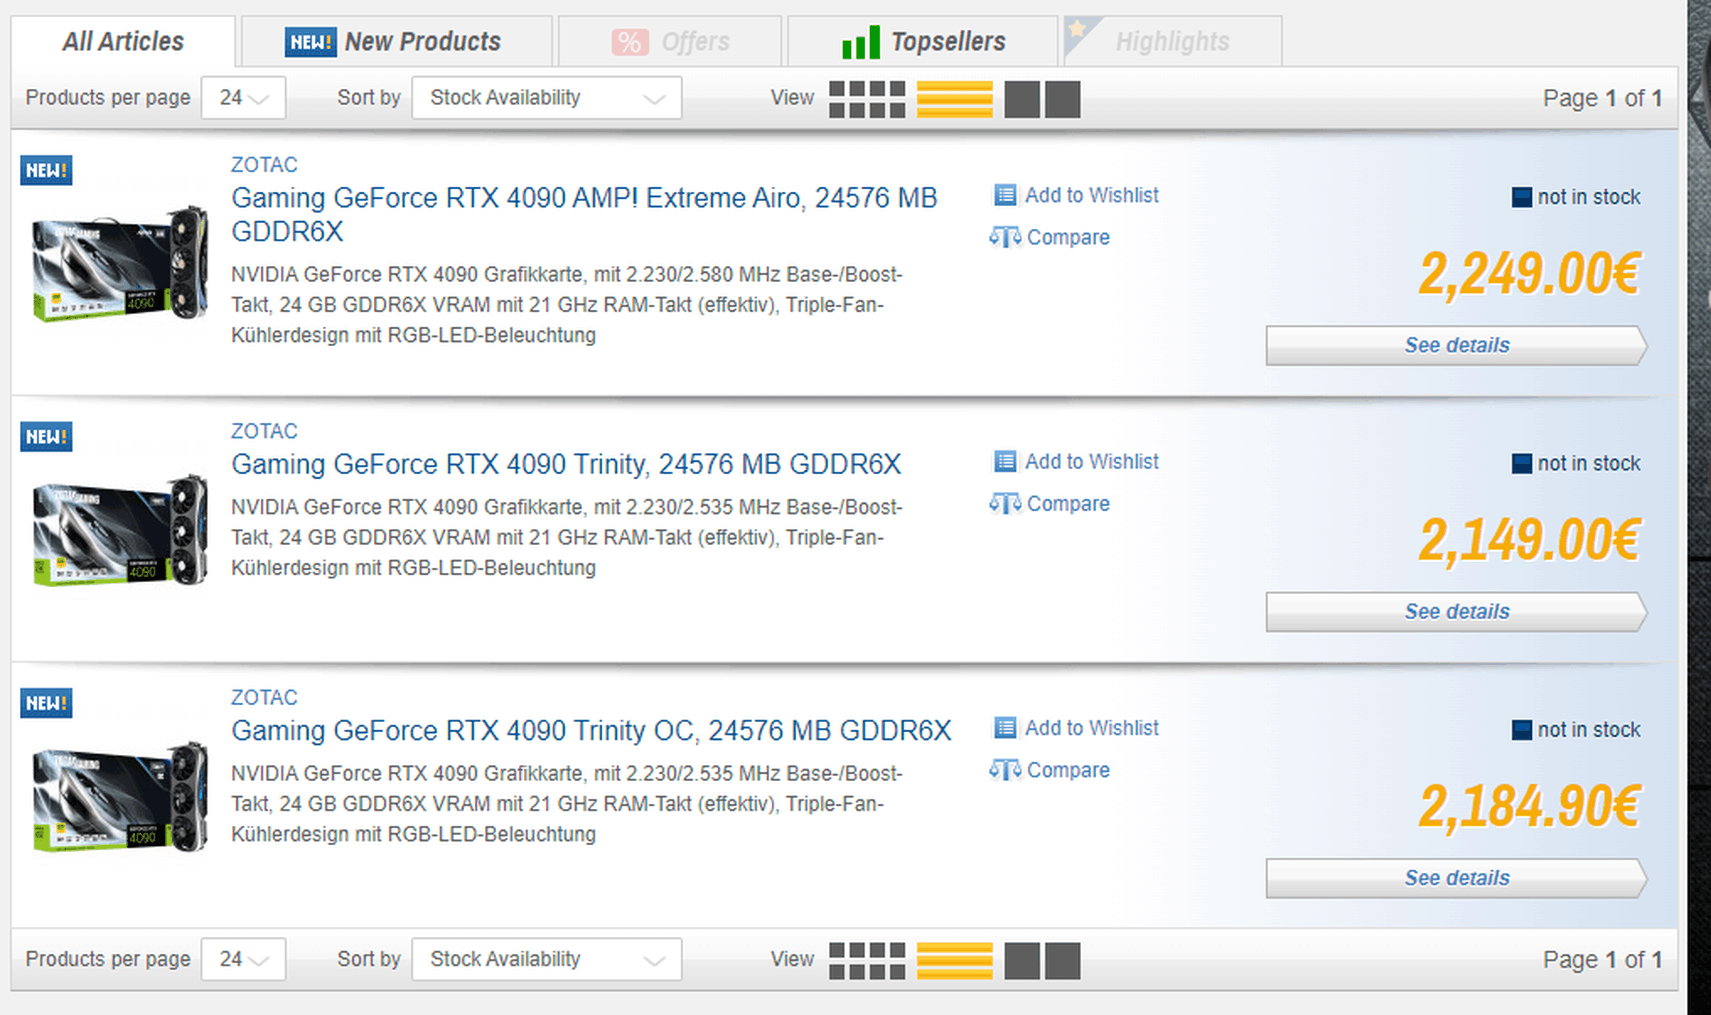Click wishlist icon for AMP! Extreme Airo
1711x1015 pixels.
click(x=1005, y=195)
